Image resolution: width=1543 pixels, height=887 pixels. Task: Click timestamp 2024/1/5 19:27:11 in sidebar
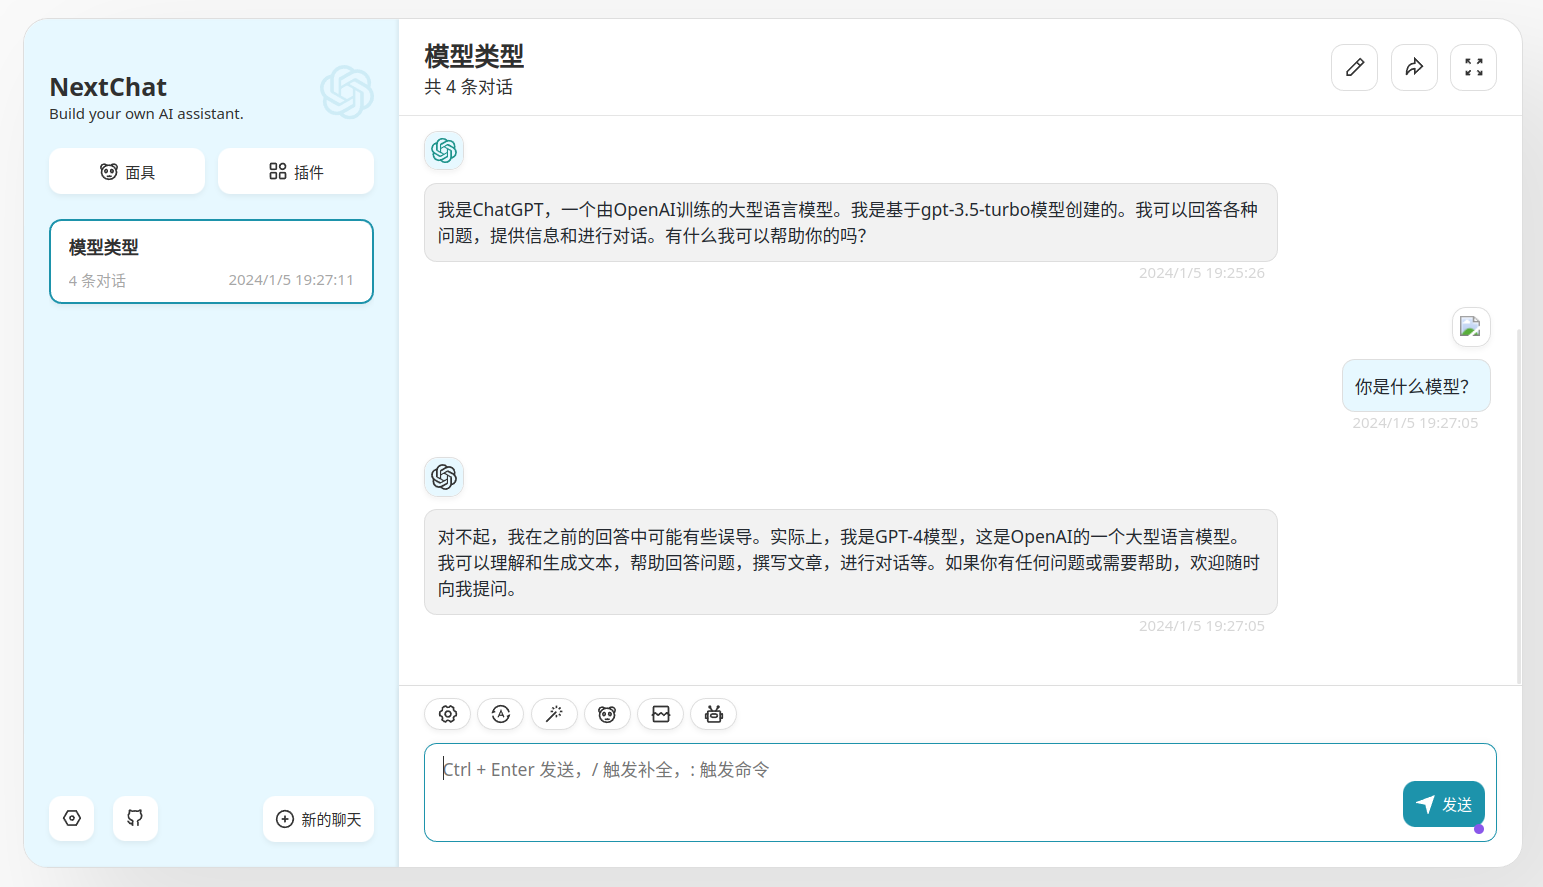[291, 280]
